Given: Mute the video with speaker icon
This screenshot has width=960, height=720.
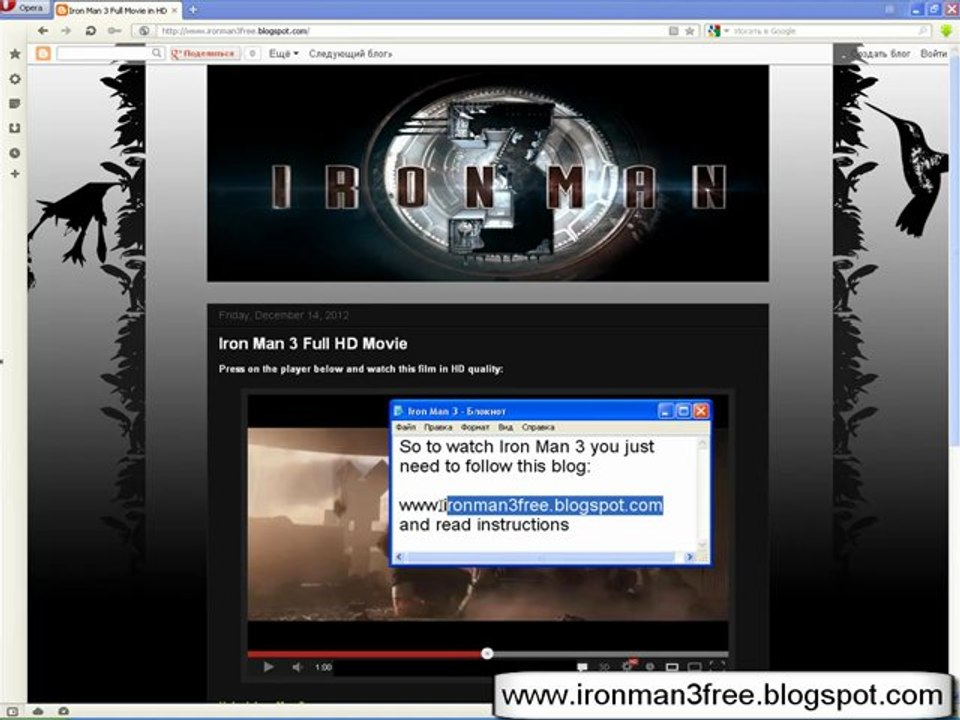Looking at the screenshot, I should coord(297,667).
